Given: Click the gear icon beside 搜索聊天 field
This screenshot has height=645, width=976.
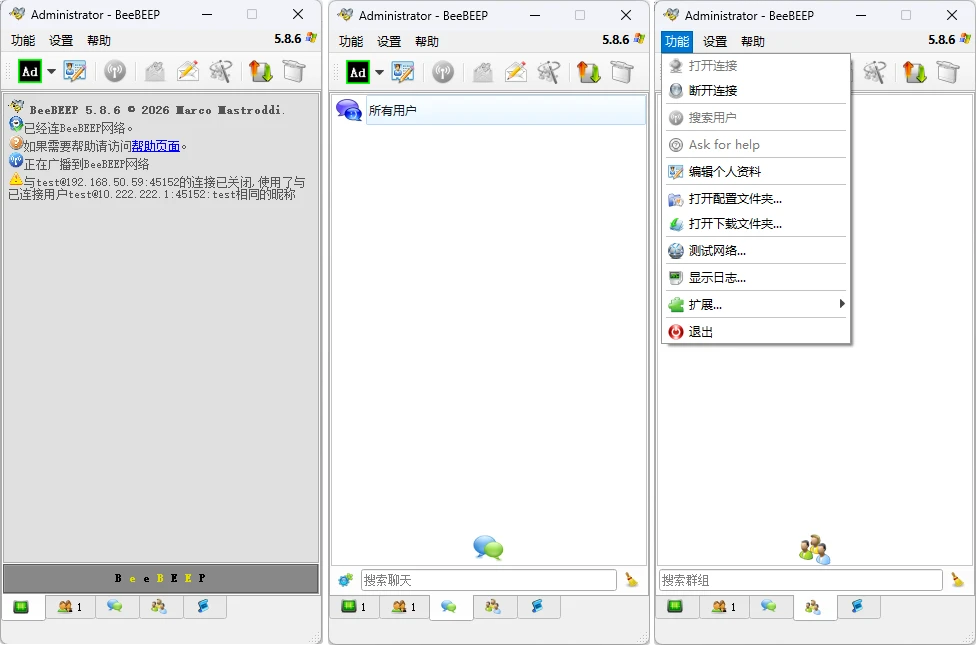Looking at the screenshot, I should 345,580.
